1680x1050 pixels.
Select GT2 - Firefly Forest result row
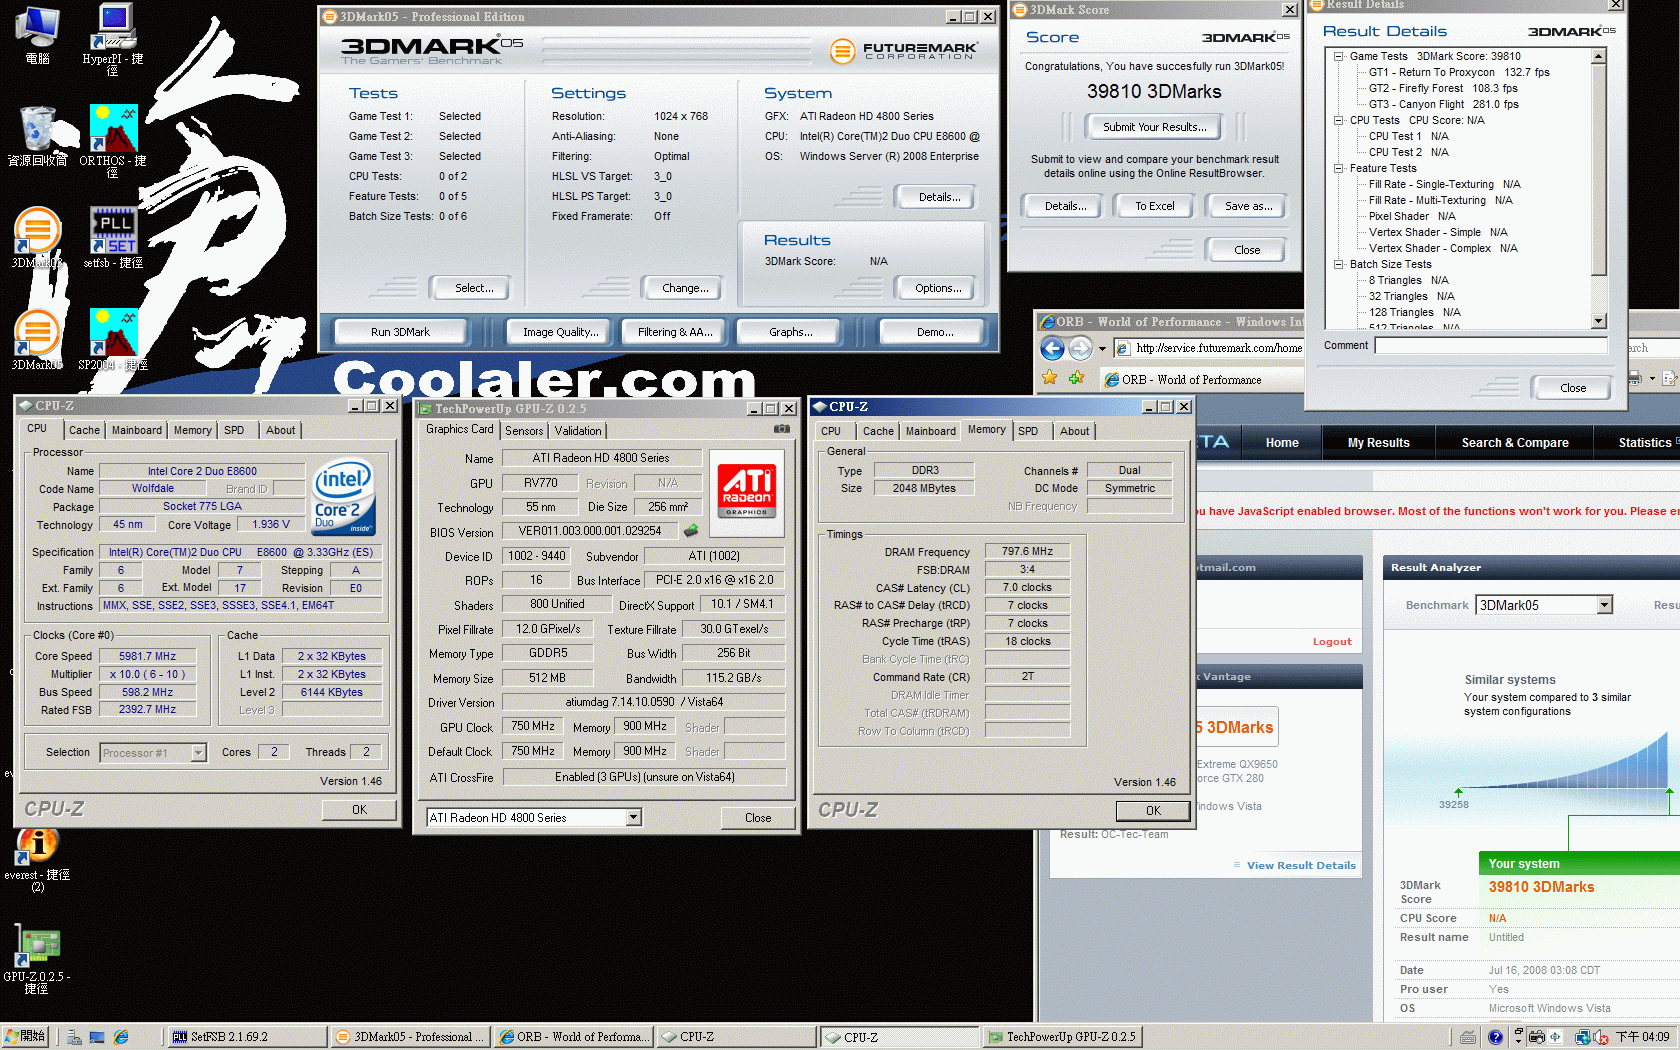[x=1442, y=88]
